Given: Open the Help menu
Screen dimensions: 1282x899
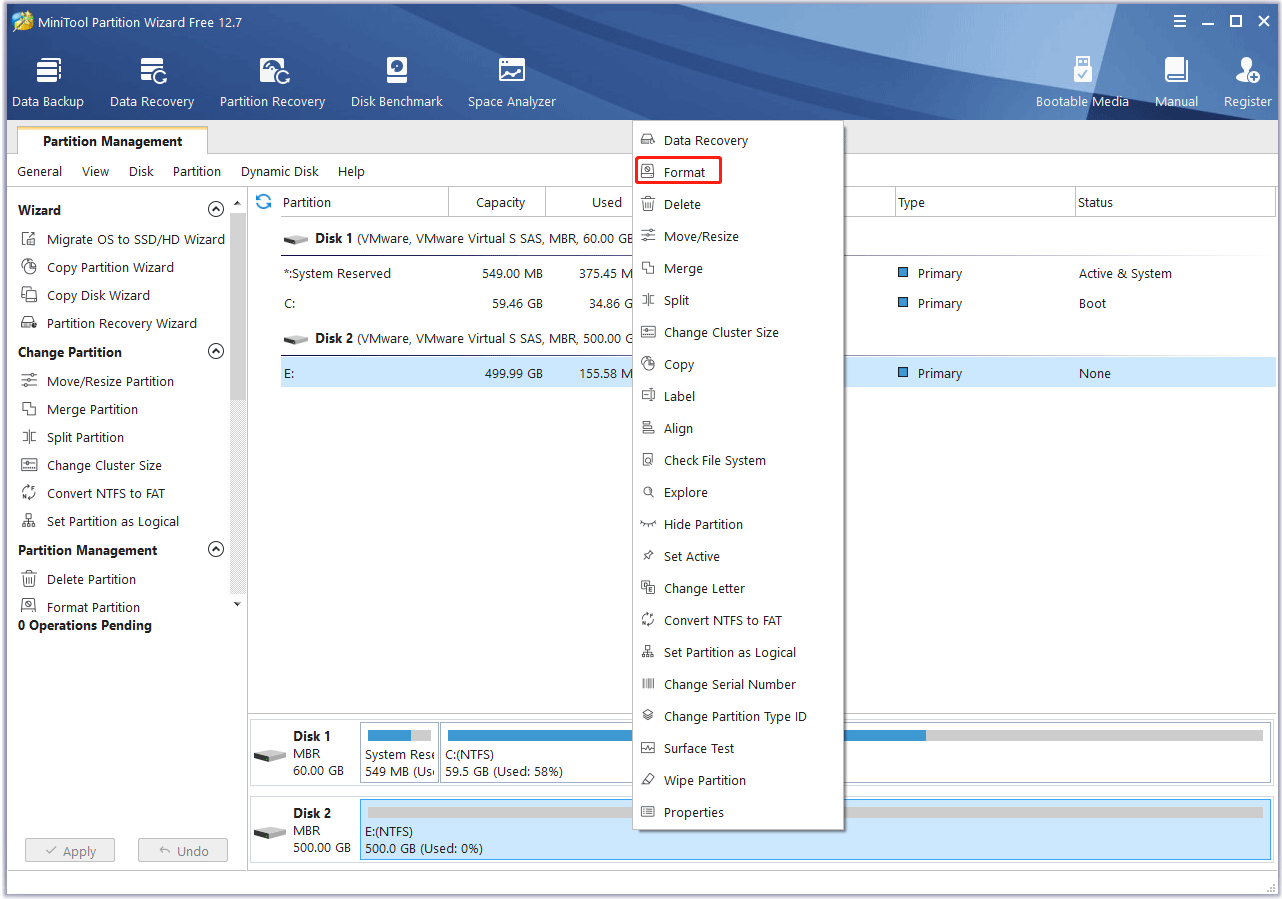Looking at the screenshot, I should coord(351,171).
